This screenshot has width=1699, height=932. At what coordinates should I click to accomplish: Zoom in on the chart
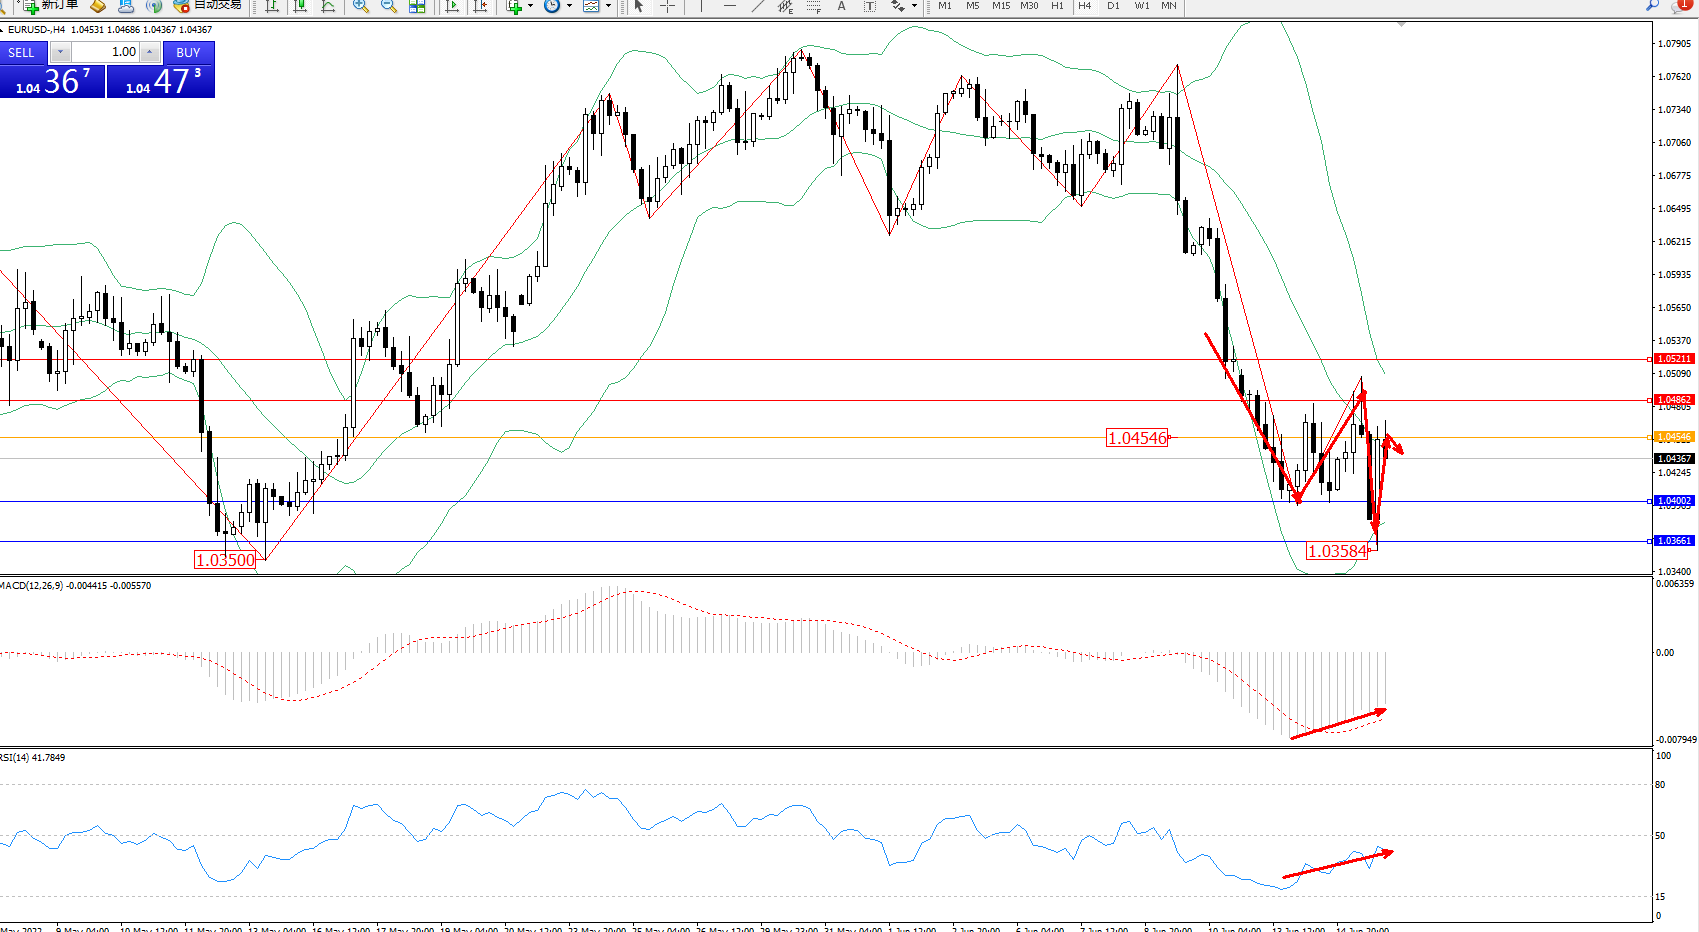[x=361, y=7]
